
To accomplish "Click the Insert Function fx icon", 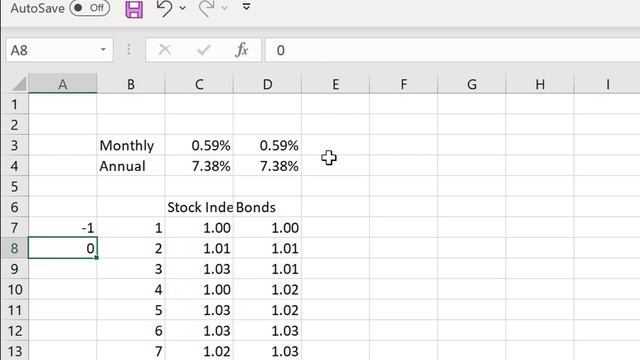I will tap(242, 50).
